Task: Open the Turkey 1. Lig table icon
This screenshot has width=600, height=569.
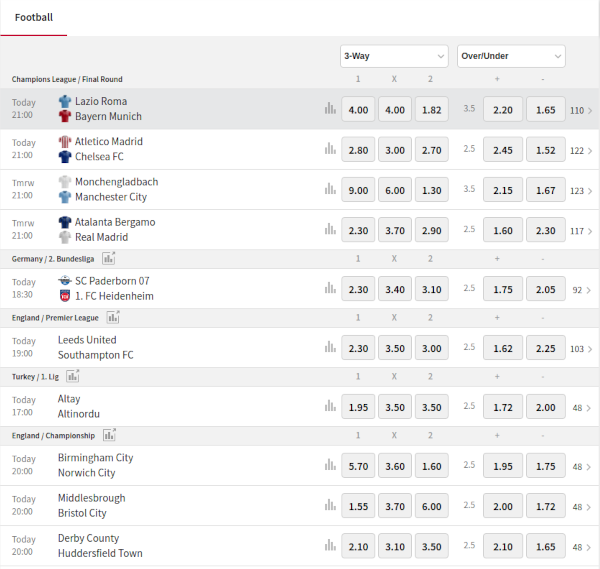Action: pos(73,377)
